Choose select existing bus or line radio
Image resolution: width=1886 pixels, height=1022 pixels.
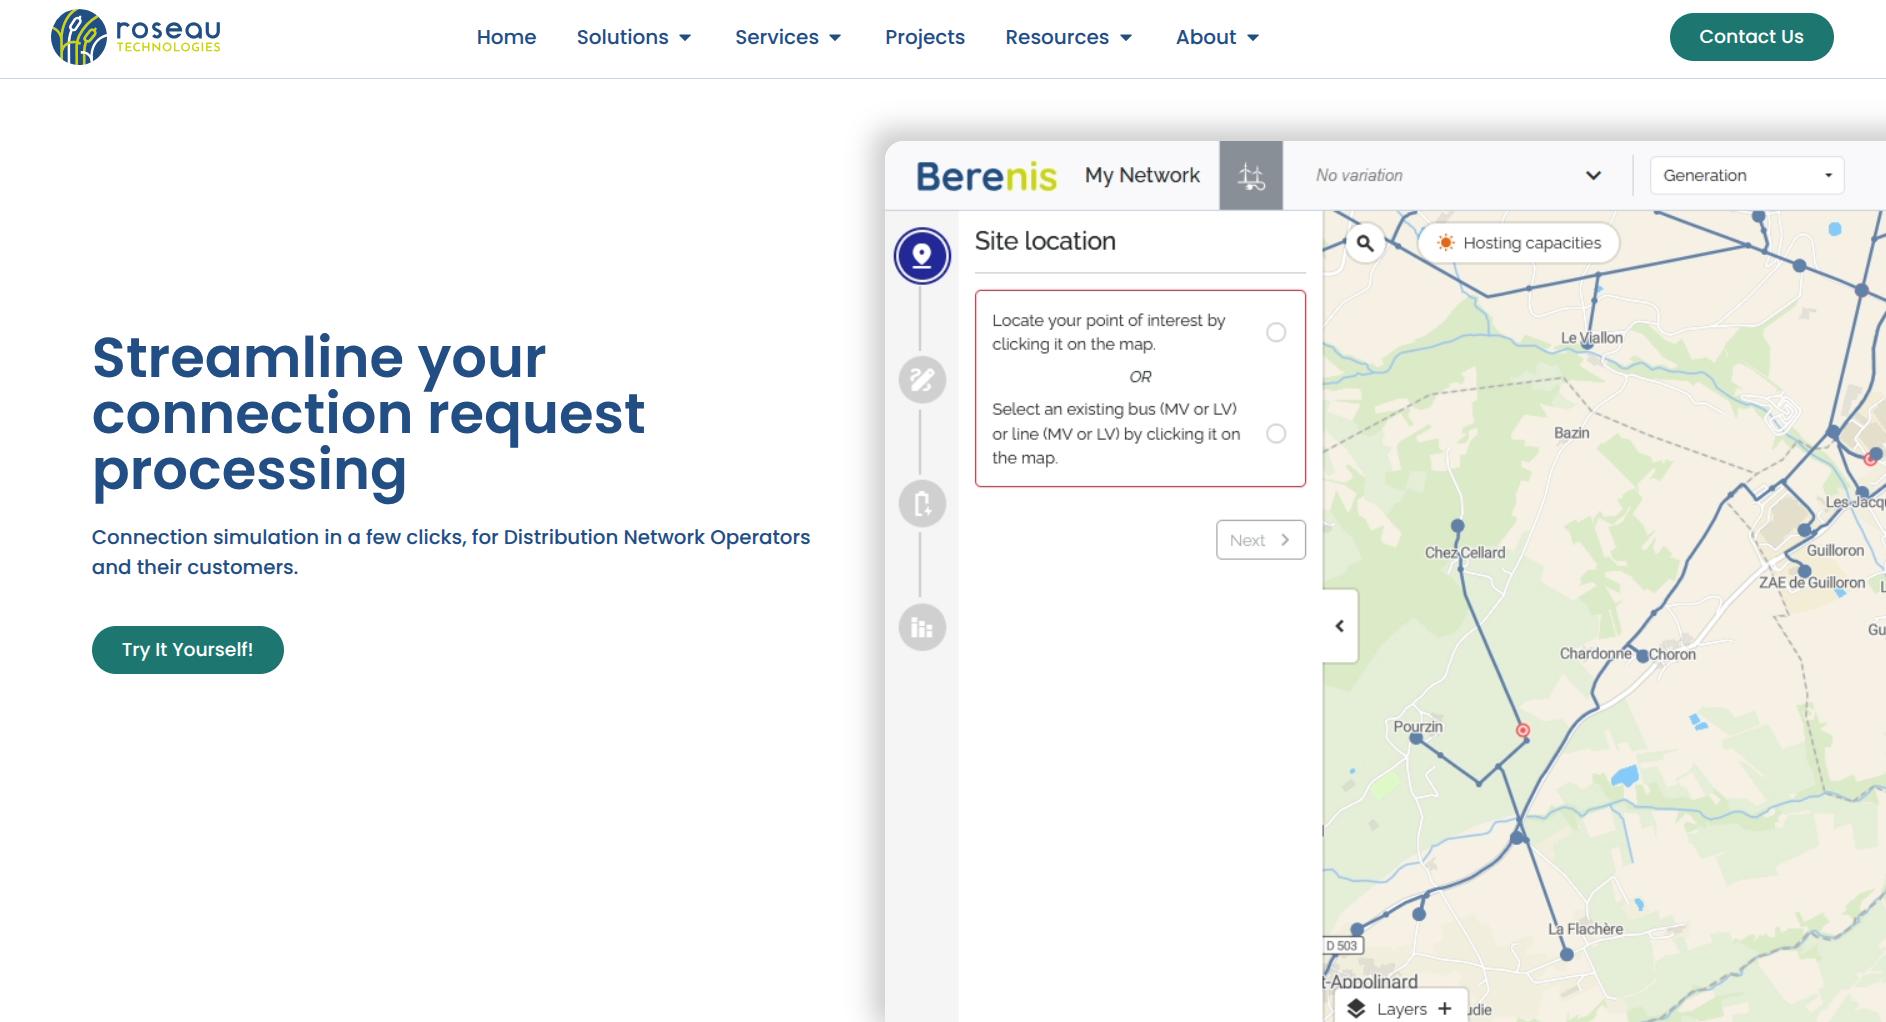tap(1276, 433)
